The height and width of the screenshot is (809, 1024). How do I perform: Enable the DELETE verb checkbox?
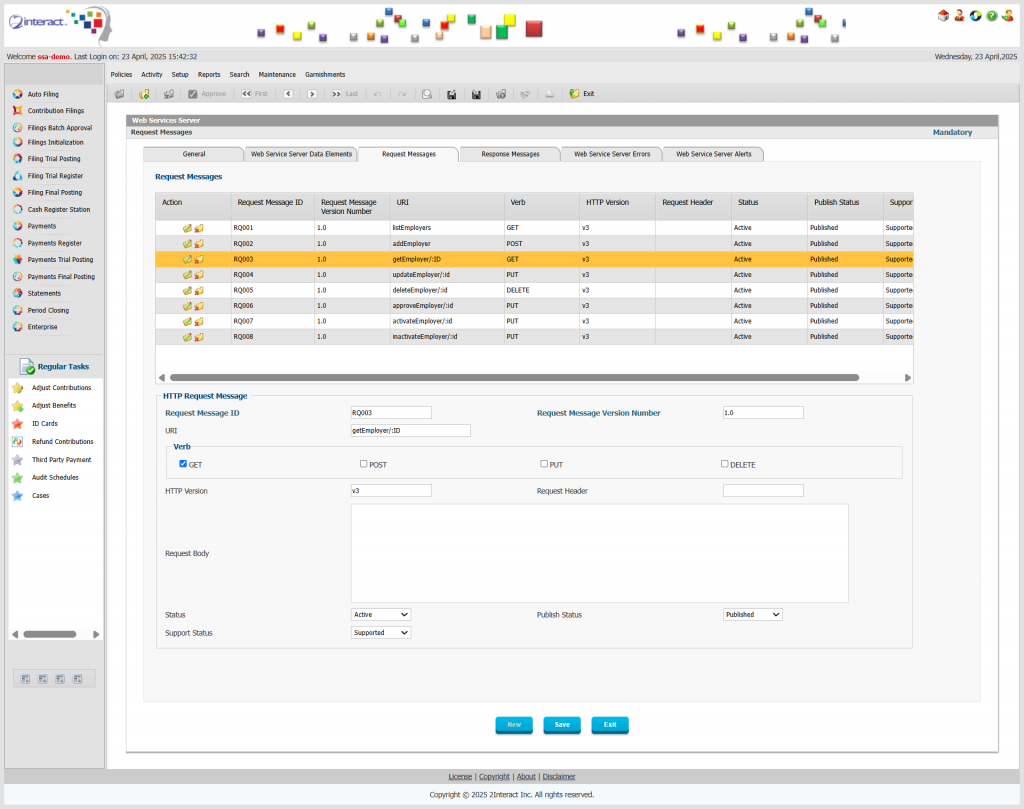coord(725,464)
